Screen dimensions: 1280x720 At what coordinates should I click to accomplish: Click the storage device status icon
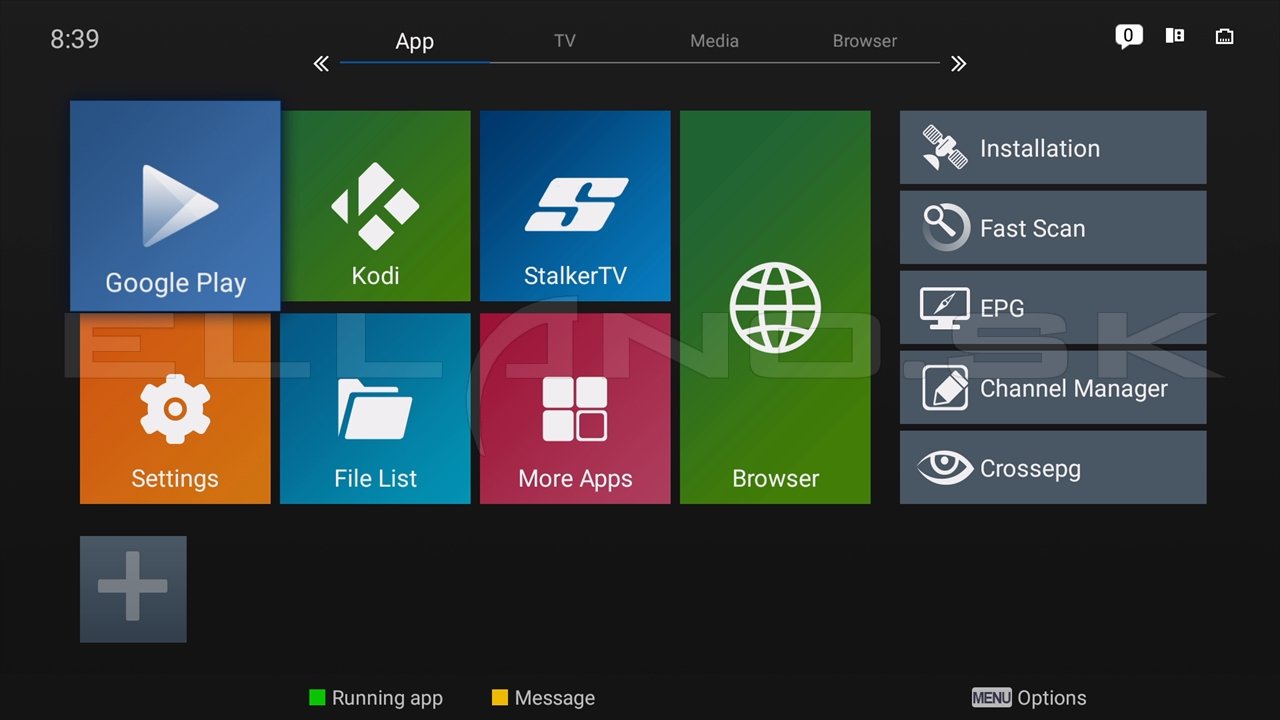[x=1175, y=36]
